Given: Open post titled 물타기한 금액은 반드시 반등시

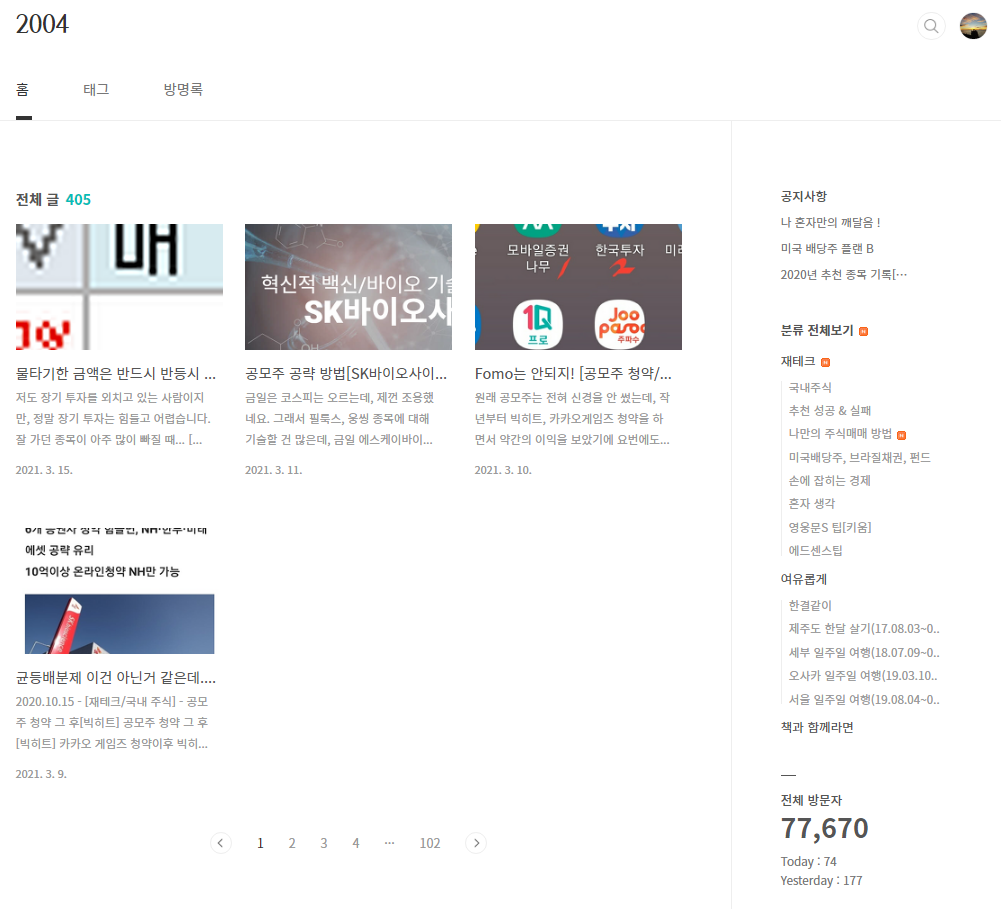Looking at the screenshot, I should point(116,373).
